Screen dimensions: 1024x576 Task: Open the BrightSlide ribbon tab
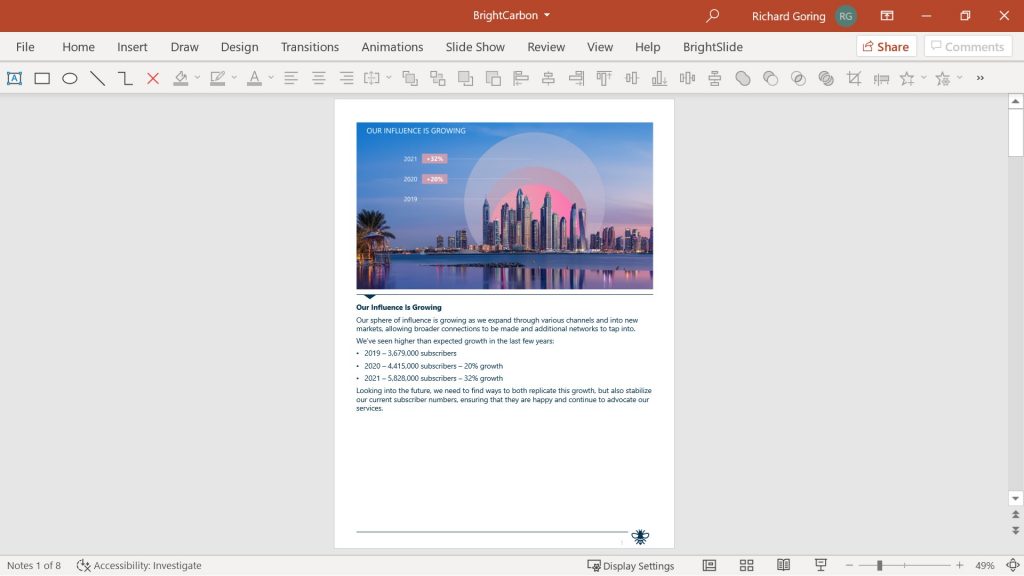click(x=712, y=46)
